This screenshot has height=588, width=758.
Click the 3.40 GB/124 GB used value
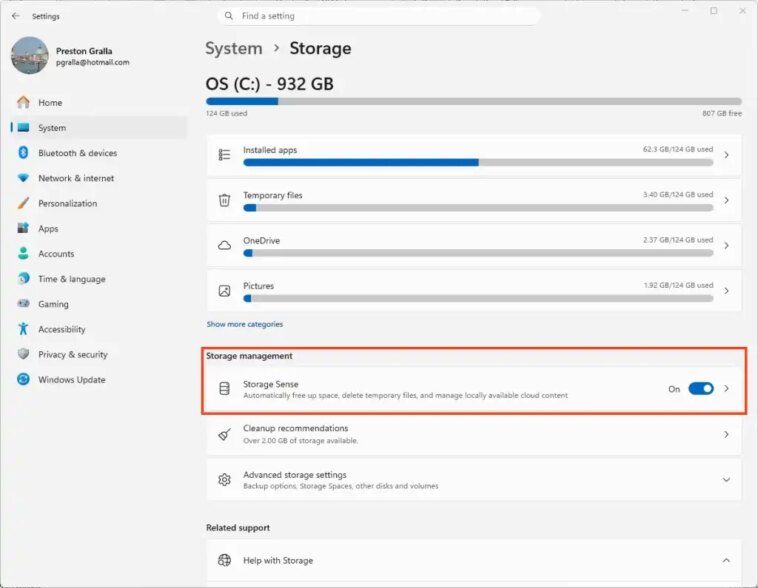pyautogui.click(x=678, y=194)
